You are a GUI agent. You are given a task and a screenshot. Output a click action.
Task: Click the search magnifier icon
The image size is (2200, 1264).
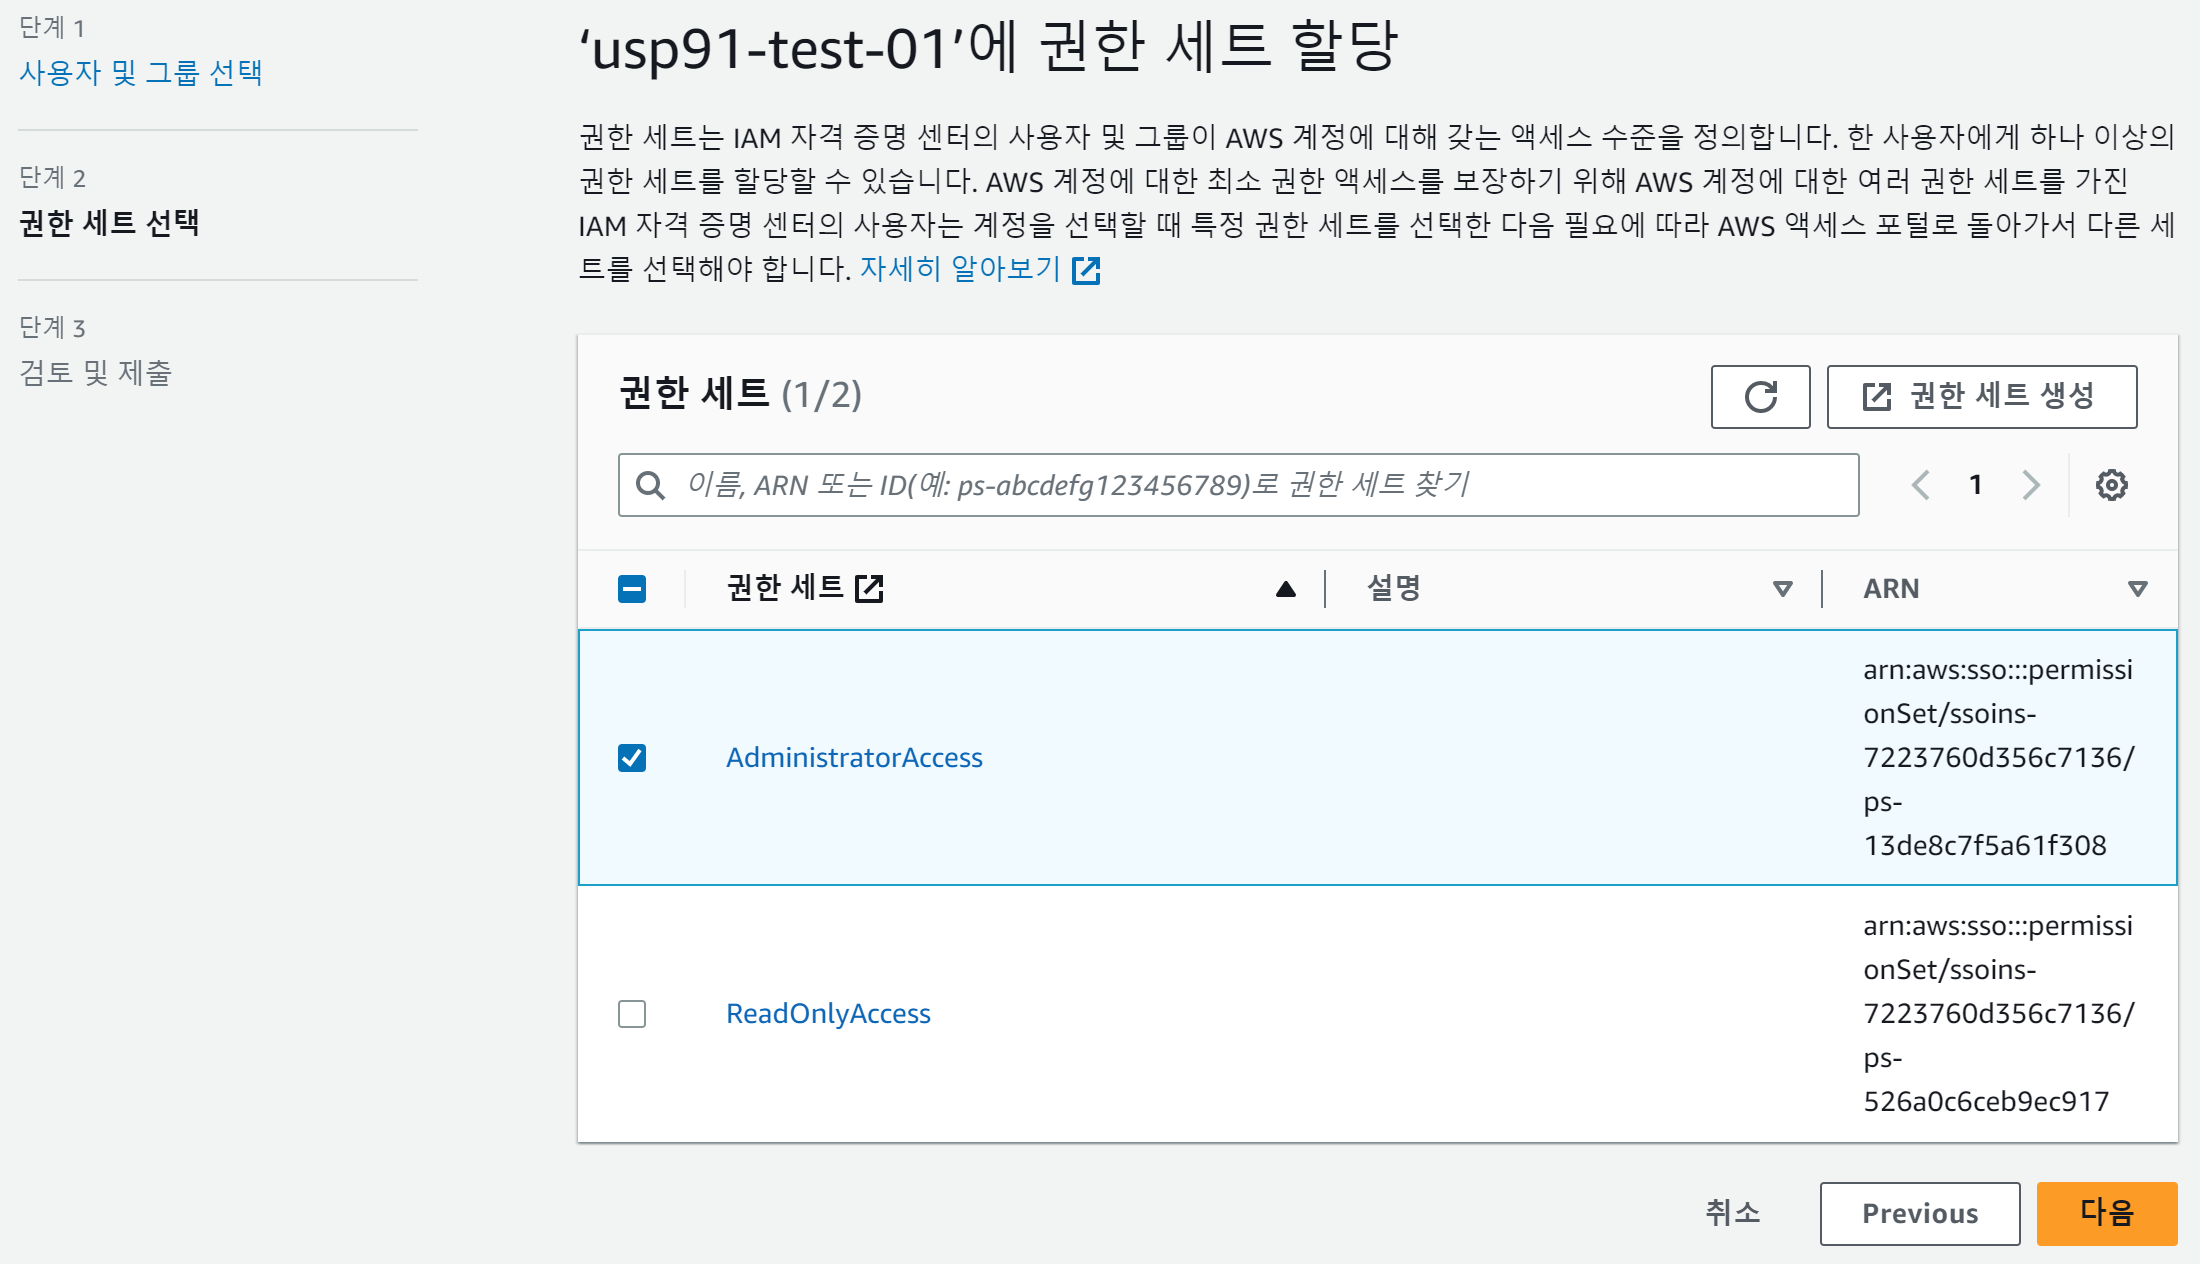(x=651, y=485)
